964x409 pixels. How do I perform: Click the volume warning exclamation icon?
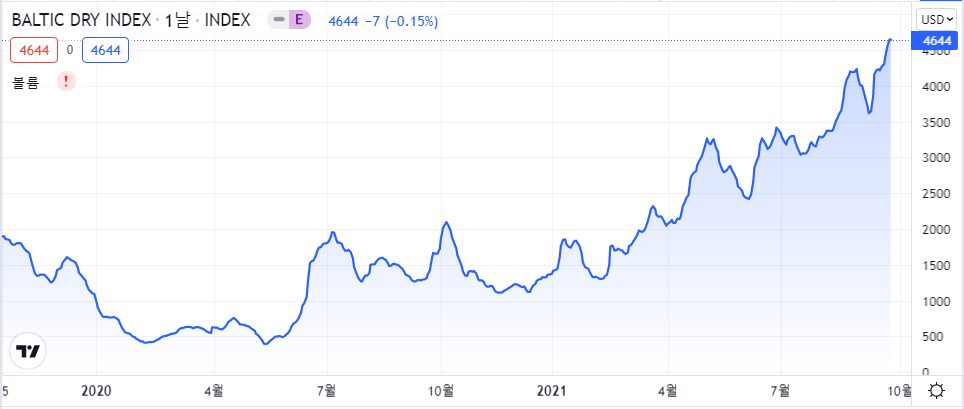66,81
